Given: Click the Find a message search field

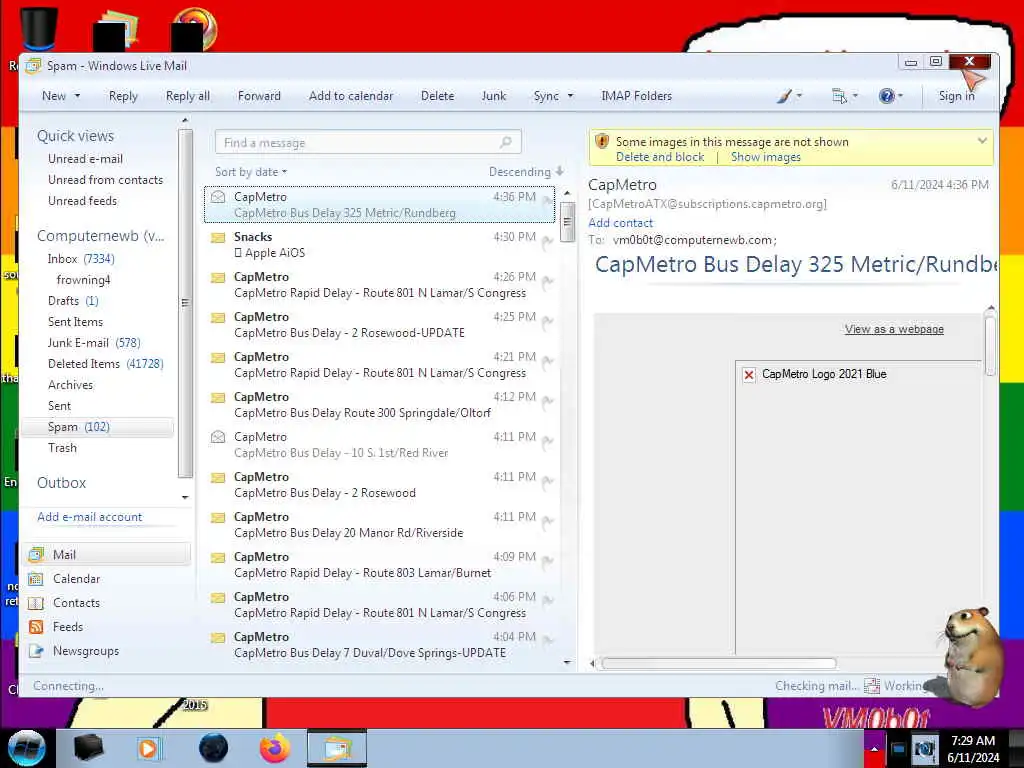Looking at the screenshot, I should pyautogui.click(x=368, y=142).
